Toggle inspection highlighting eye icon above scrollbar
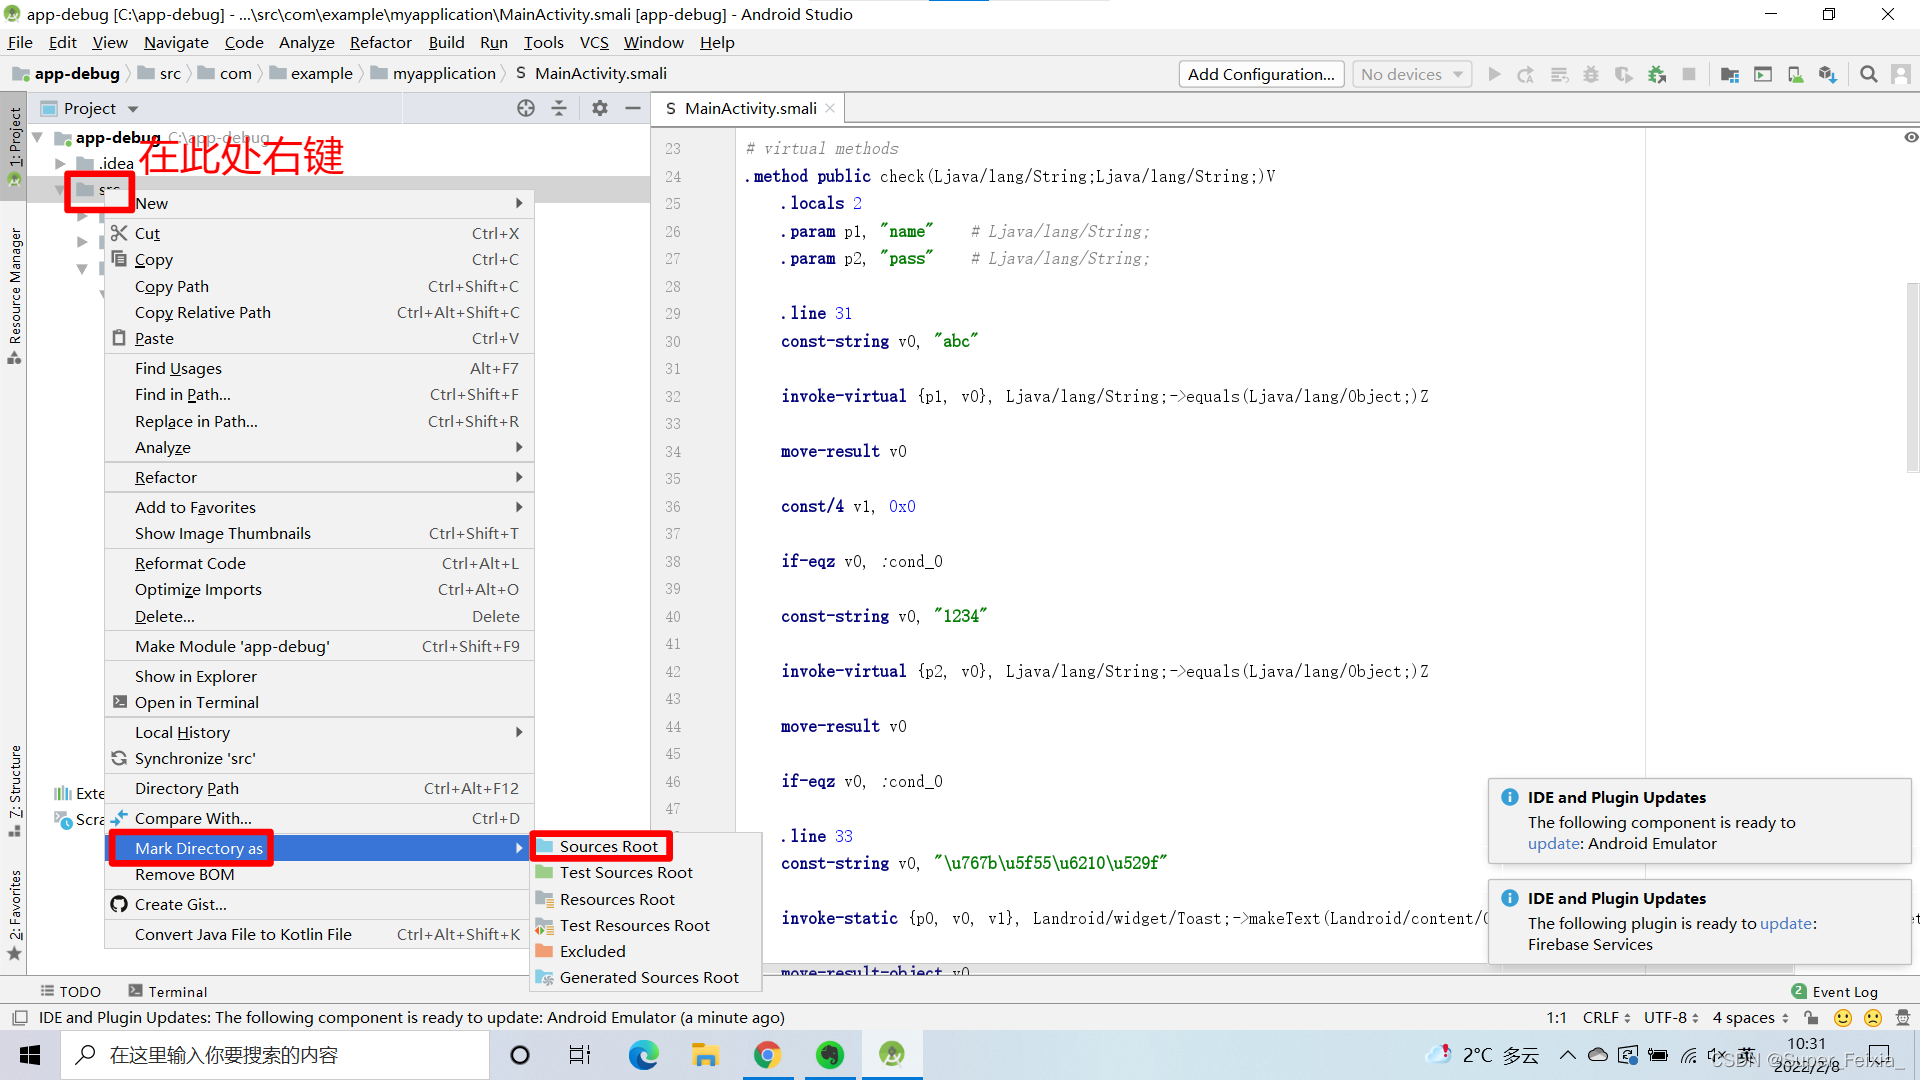 coord(1910,137)
